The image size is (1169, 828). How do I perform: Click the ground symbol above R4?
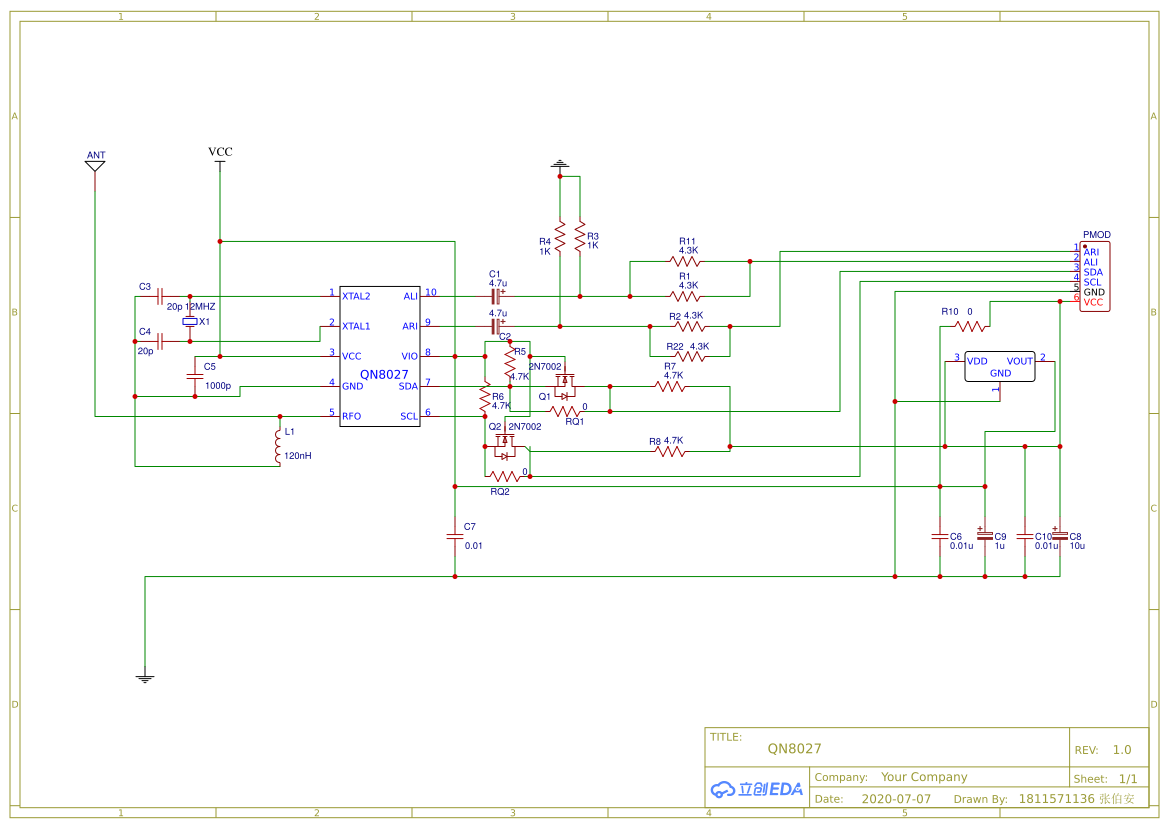point(560,164)
